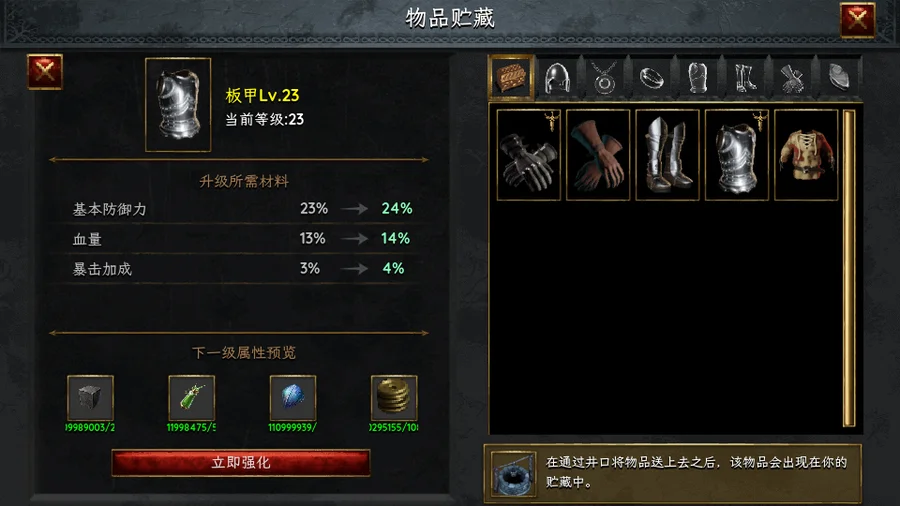Image resolution: width=900 pixels, height=506 pixels.
Task: Pick the brown leather gloves item
Action: click(x=598, y=155)
